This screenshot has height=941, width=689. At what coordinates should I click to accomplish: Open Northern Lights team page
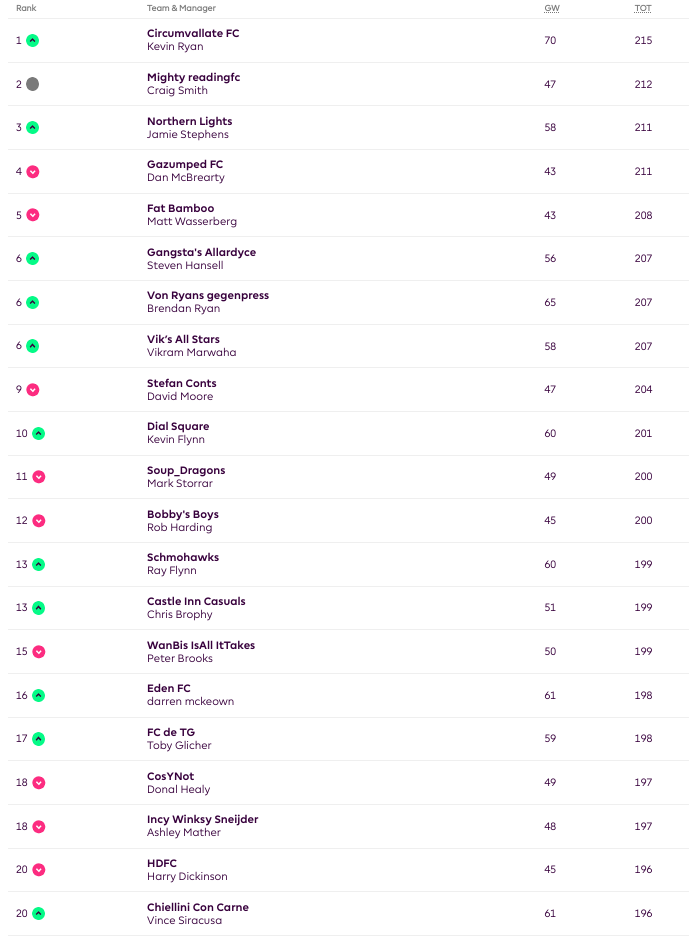pos(189,121)
